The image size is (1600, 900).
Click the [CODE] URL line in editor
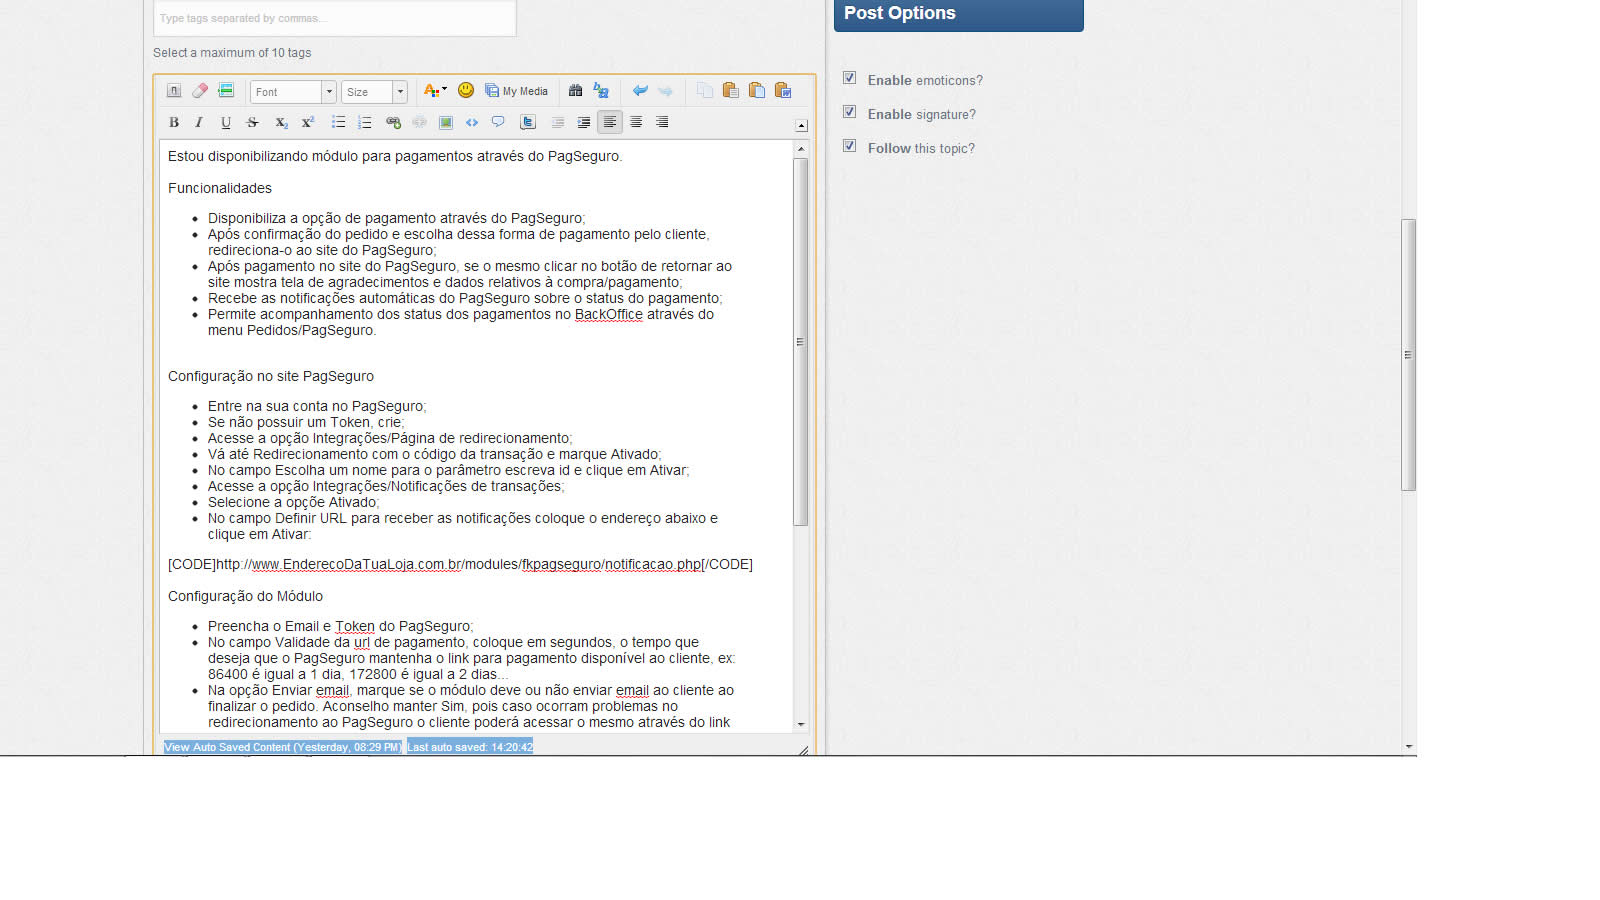(x=460, y=564)
